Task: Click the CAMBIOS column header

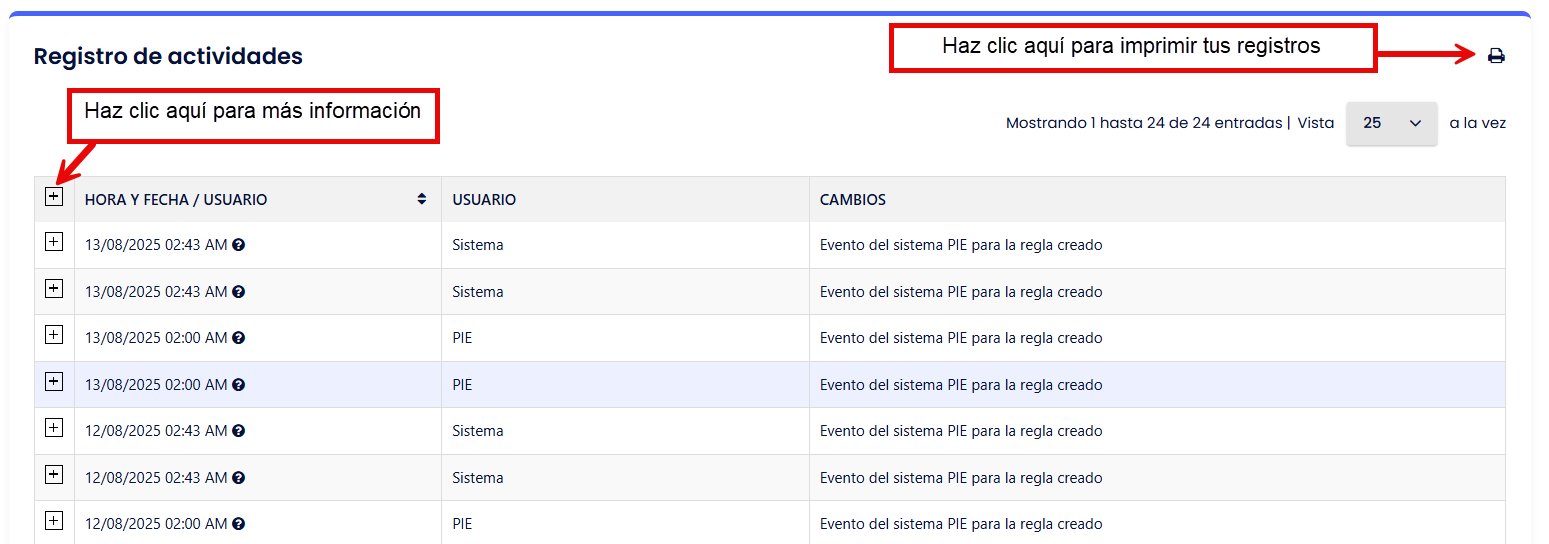Action: tap(852, 200)
